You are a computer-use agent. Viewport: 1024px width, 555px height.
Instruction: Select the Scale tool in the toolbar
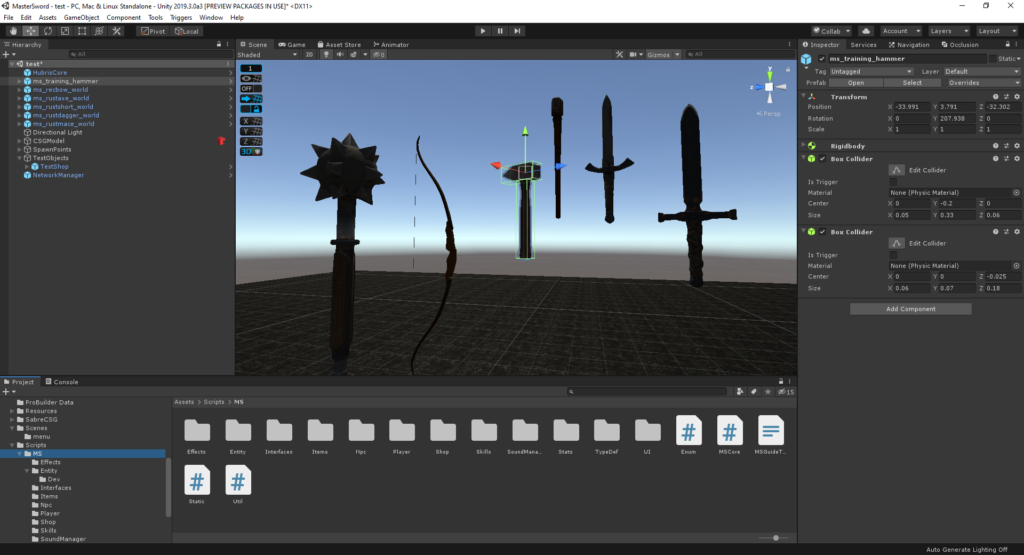pos(65,31)
